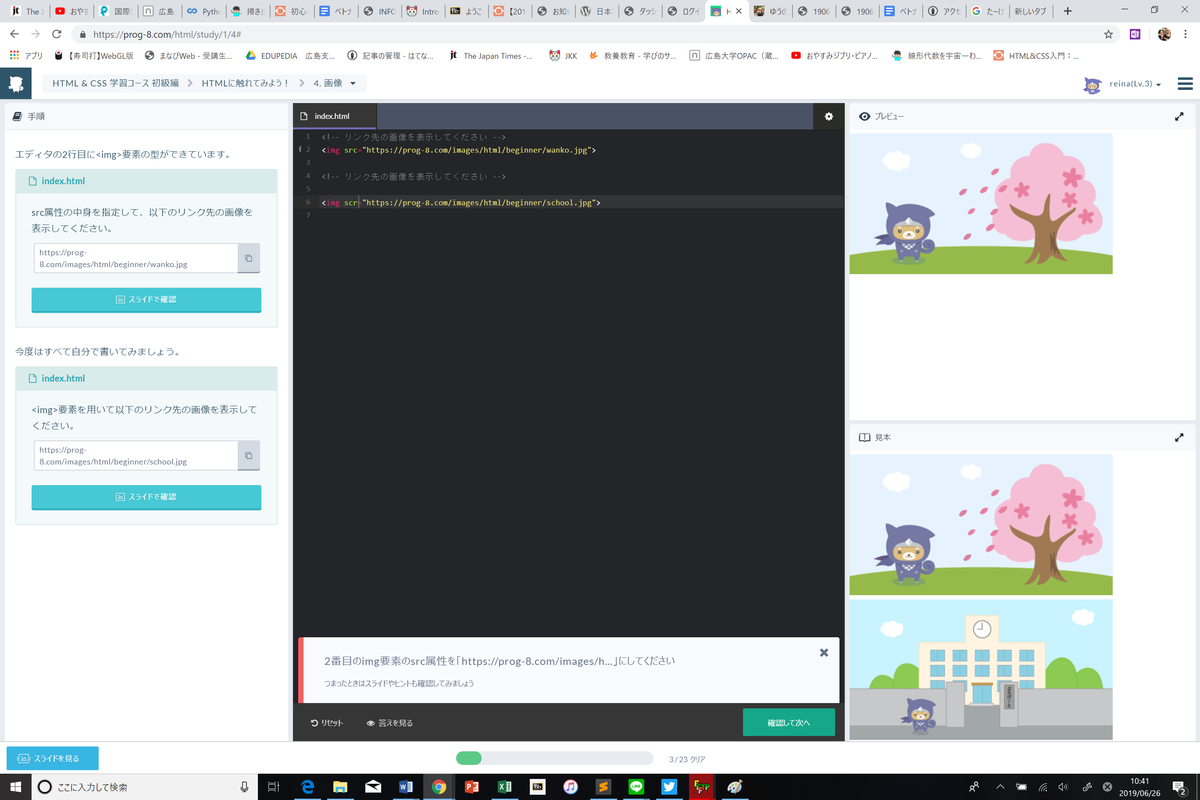Go to HTMLに触れてみよう！ breadcrumb
1200x800 pixels.
point(247,83)
